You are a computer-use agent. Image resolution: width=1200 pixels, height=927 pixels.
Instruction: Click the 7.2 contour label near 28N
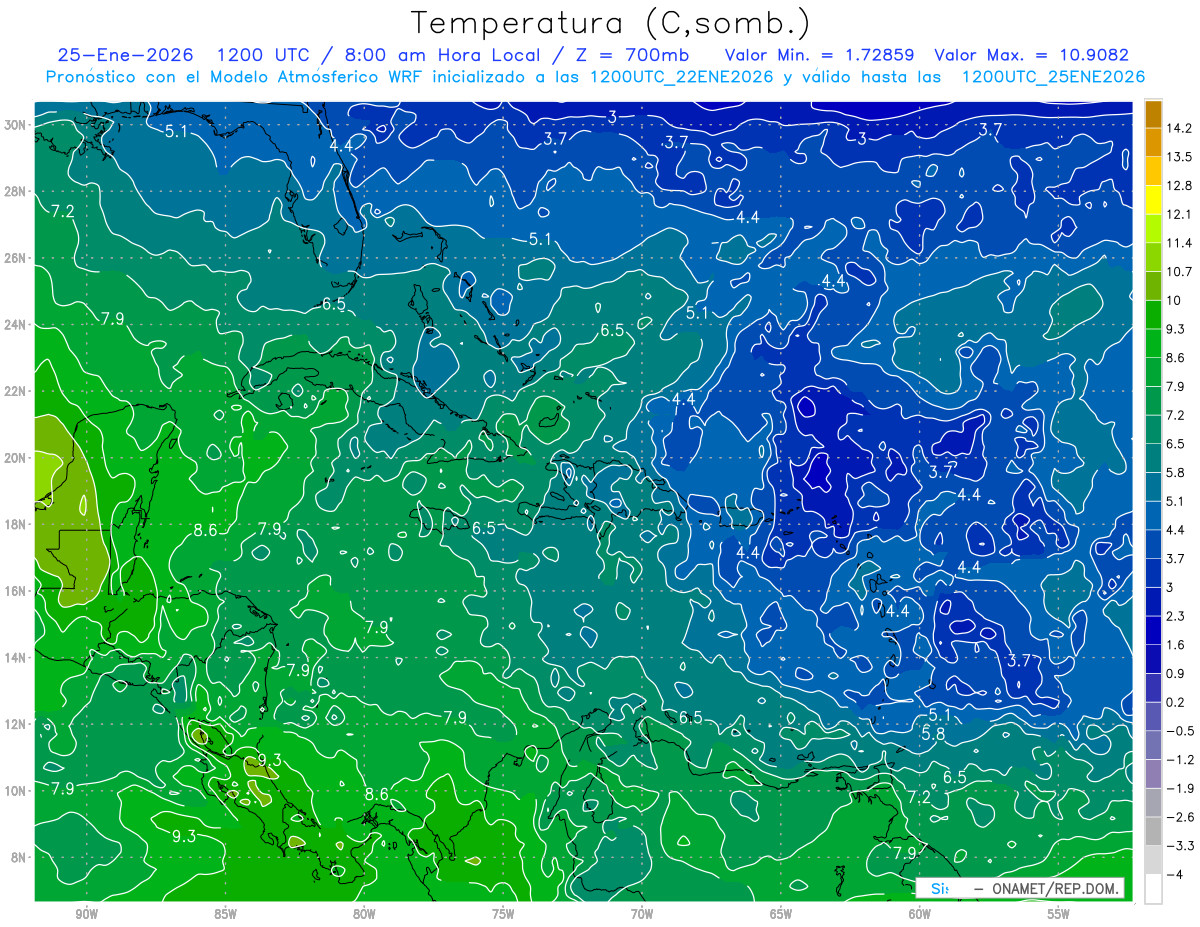click(x=62, y=211)
